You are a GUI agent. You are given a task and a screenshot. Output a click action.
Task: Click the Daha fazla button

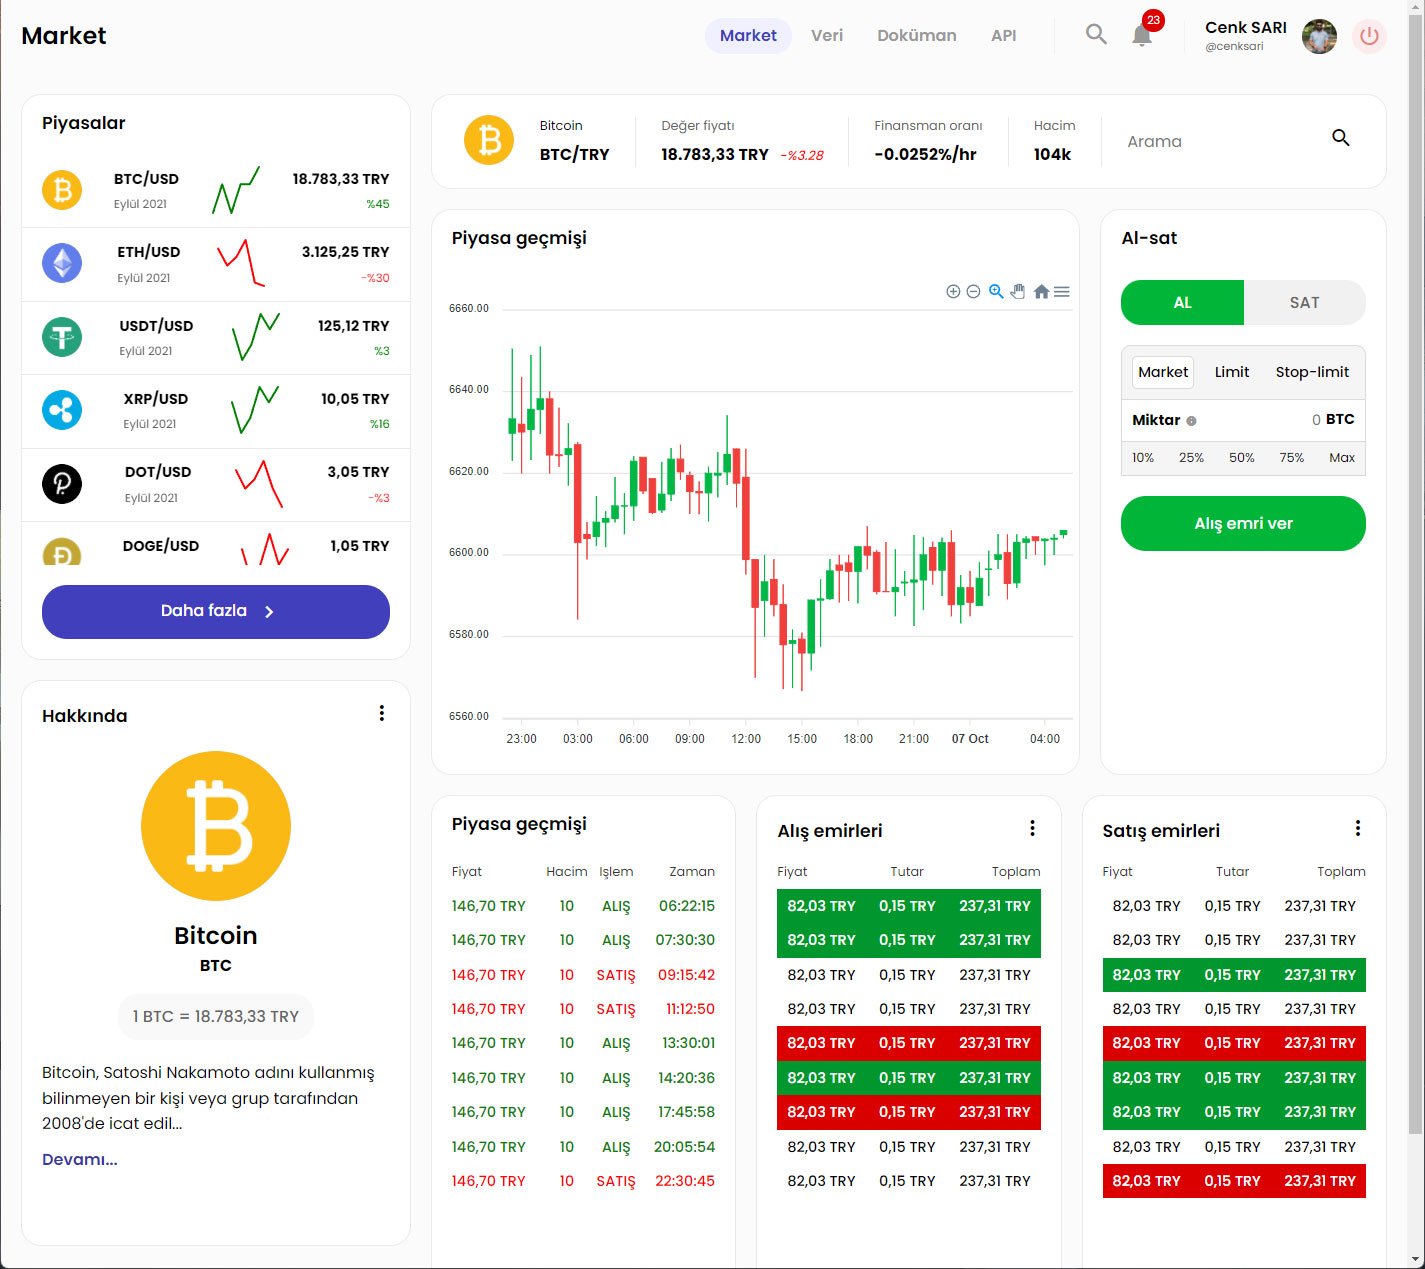pyautogui.click(x=216, y=612)
